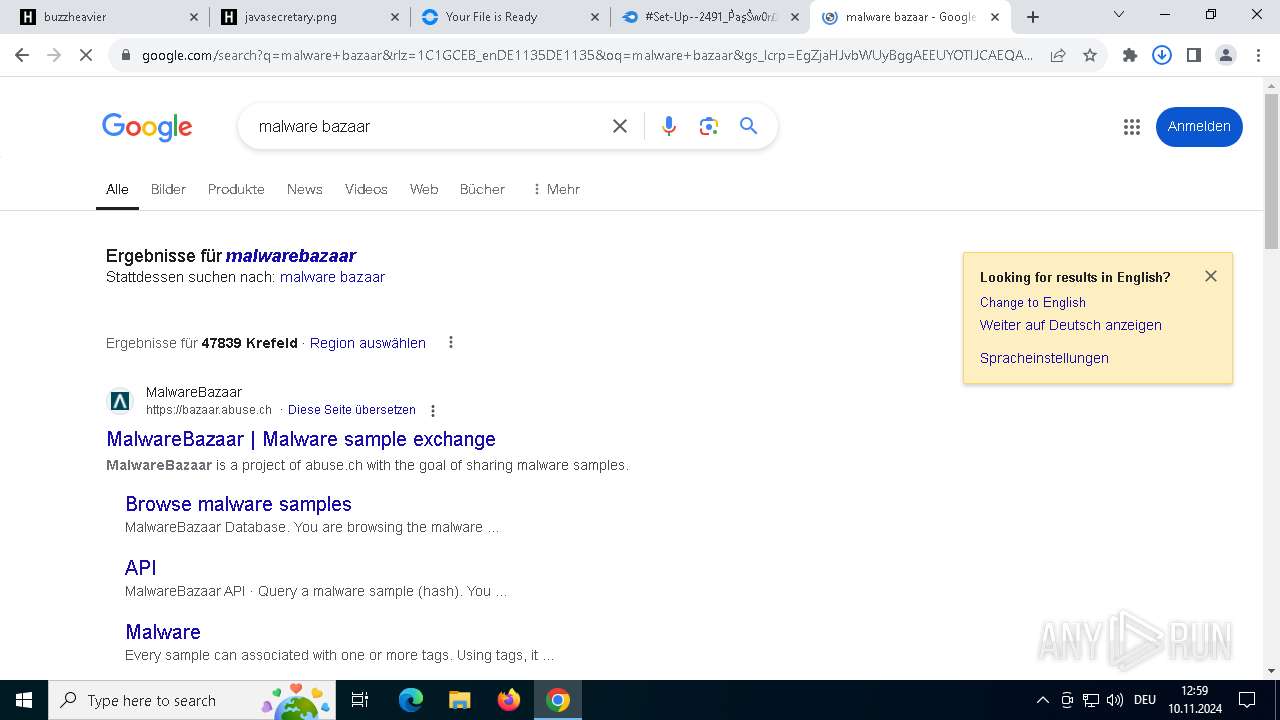This screenshot has width=1280, height=720.
Task: Open File Explorer from the taskbar
Action: point(459,700)
